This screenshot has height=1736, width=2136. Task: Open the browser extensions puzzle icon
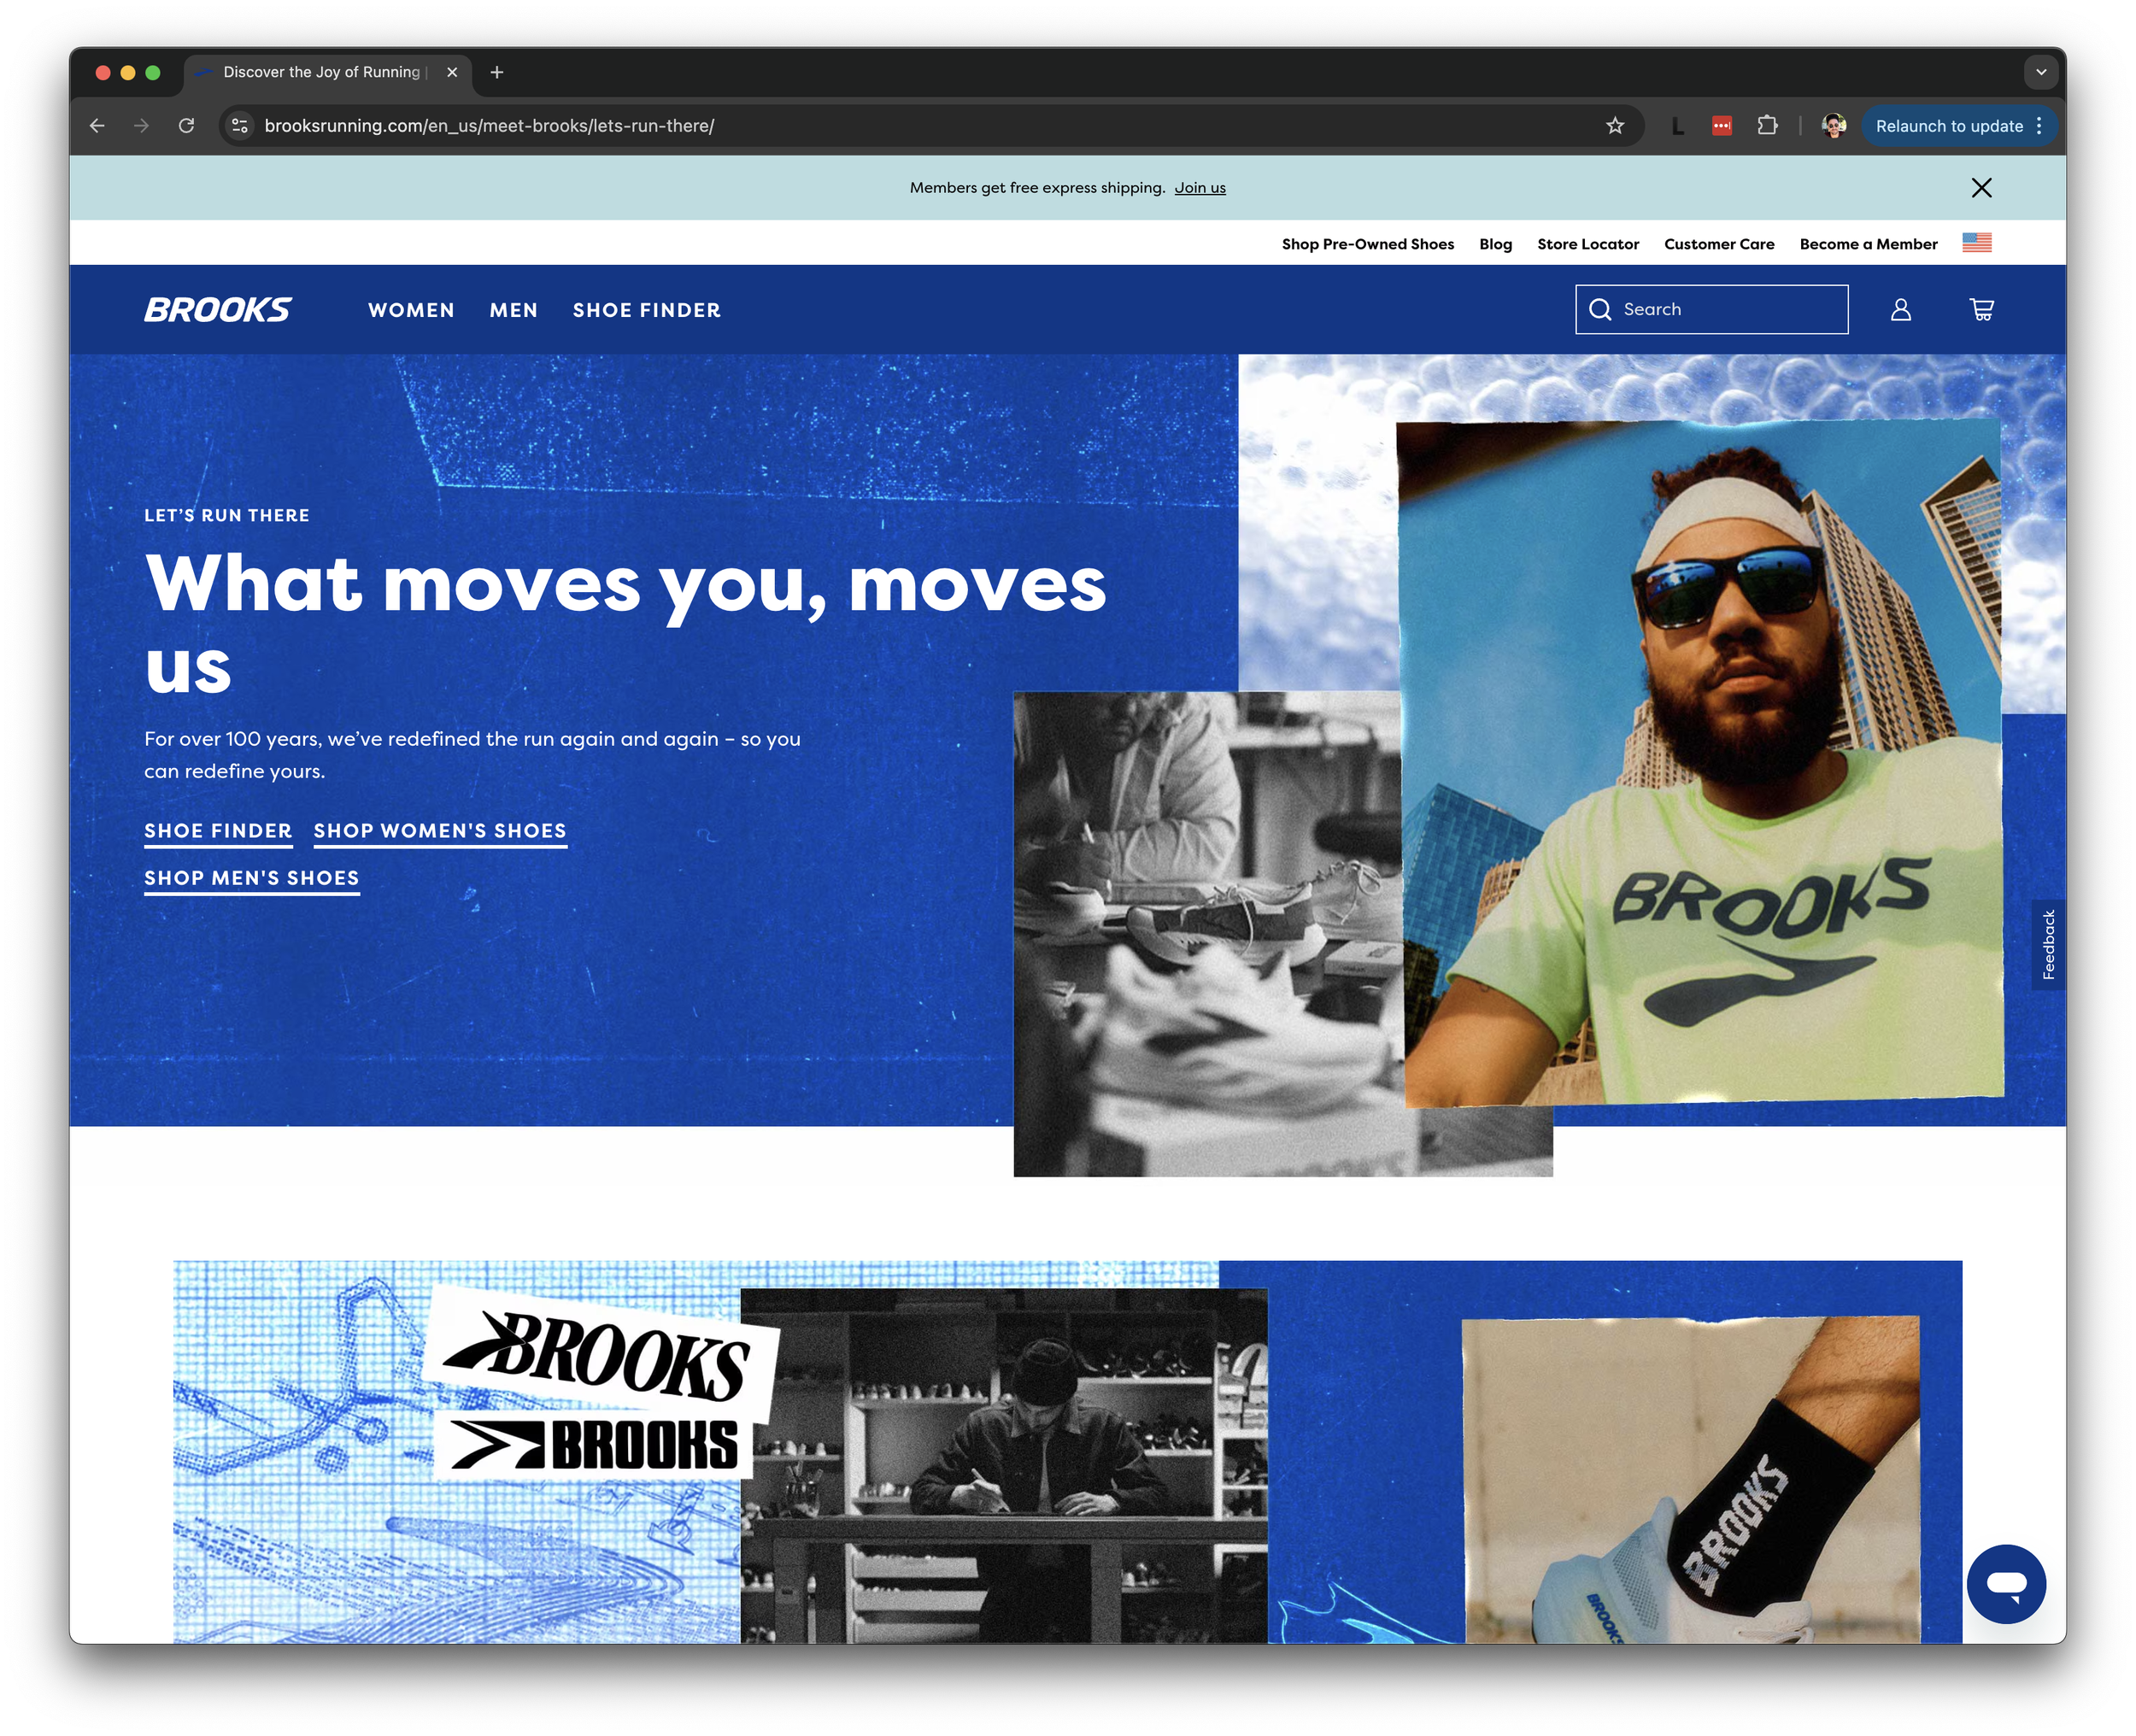1767,126
